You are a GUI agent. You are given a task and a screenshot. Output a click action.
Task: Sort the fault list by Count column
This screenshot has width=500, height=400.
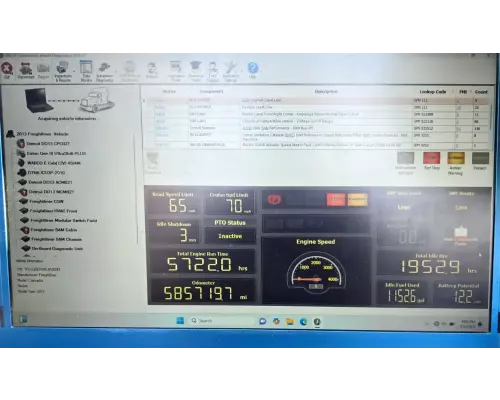pyautogui.click(x=481, y=92)
